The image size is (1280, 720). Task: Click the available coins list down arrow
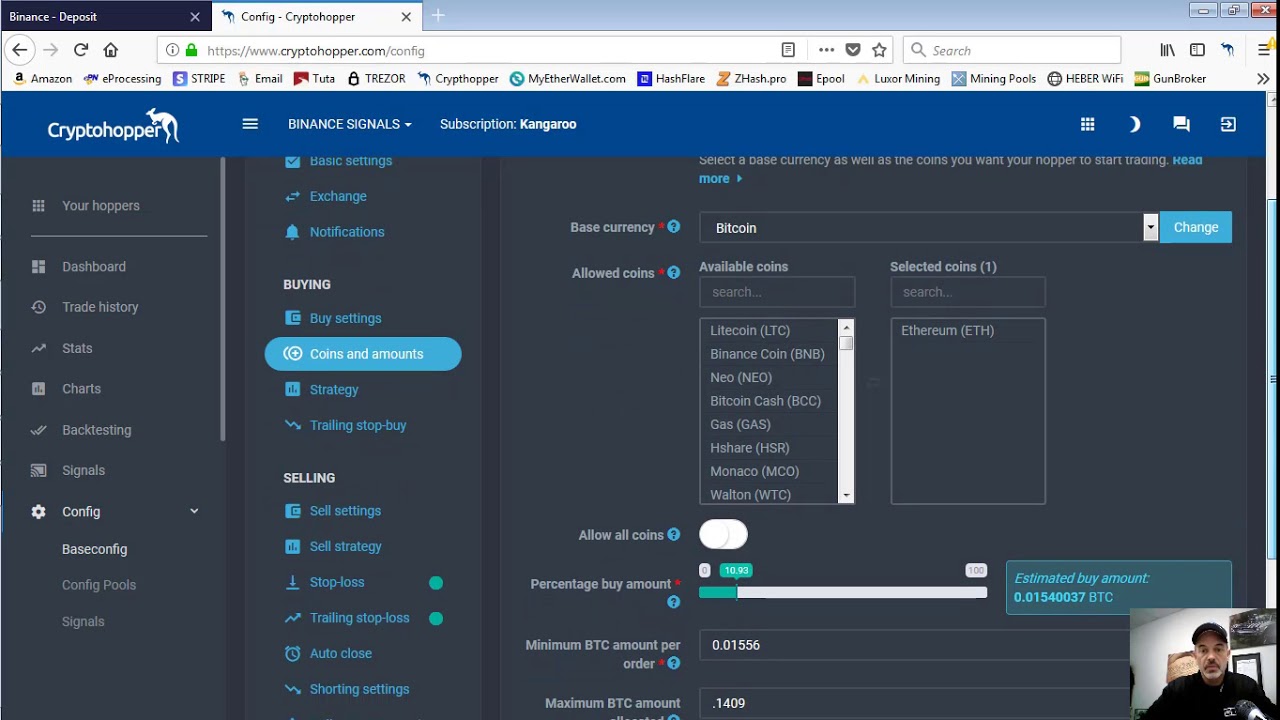click(847, 495)
